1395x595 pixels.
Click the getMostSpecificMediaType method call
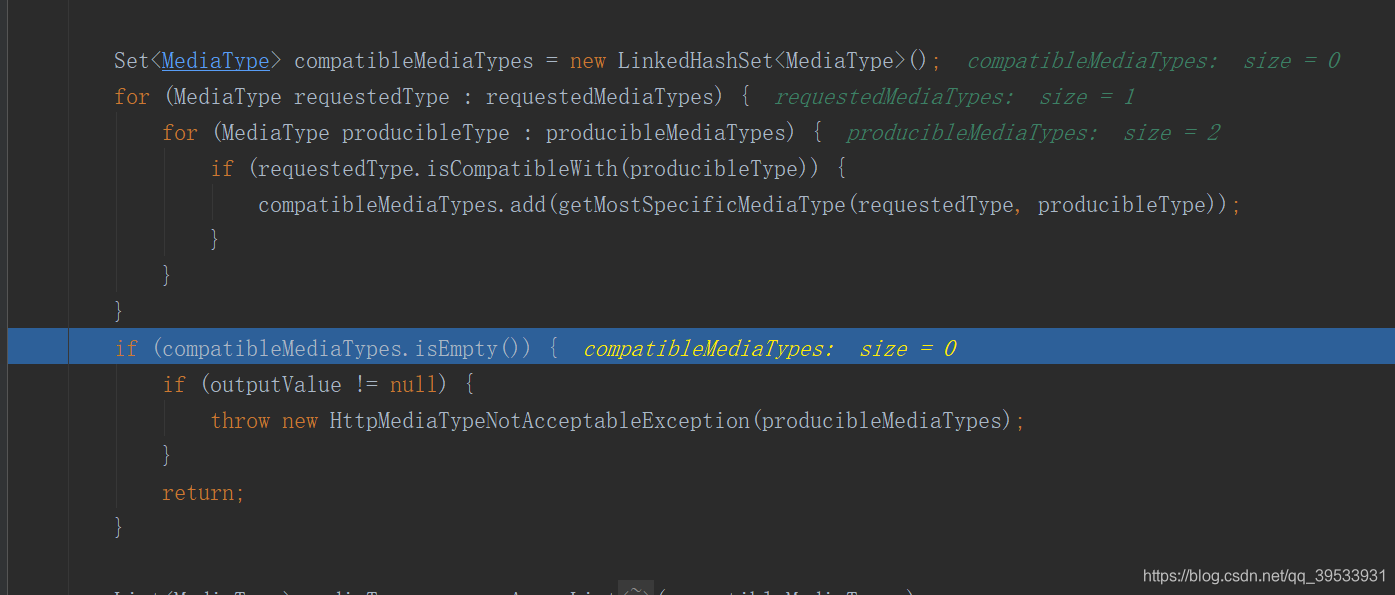[x=702, y=205]
